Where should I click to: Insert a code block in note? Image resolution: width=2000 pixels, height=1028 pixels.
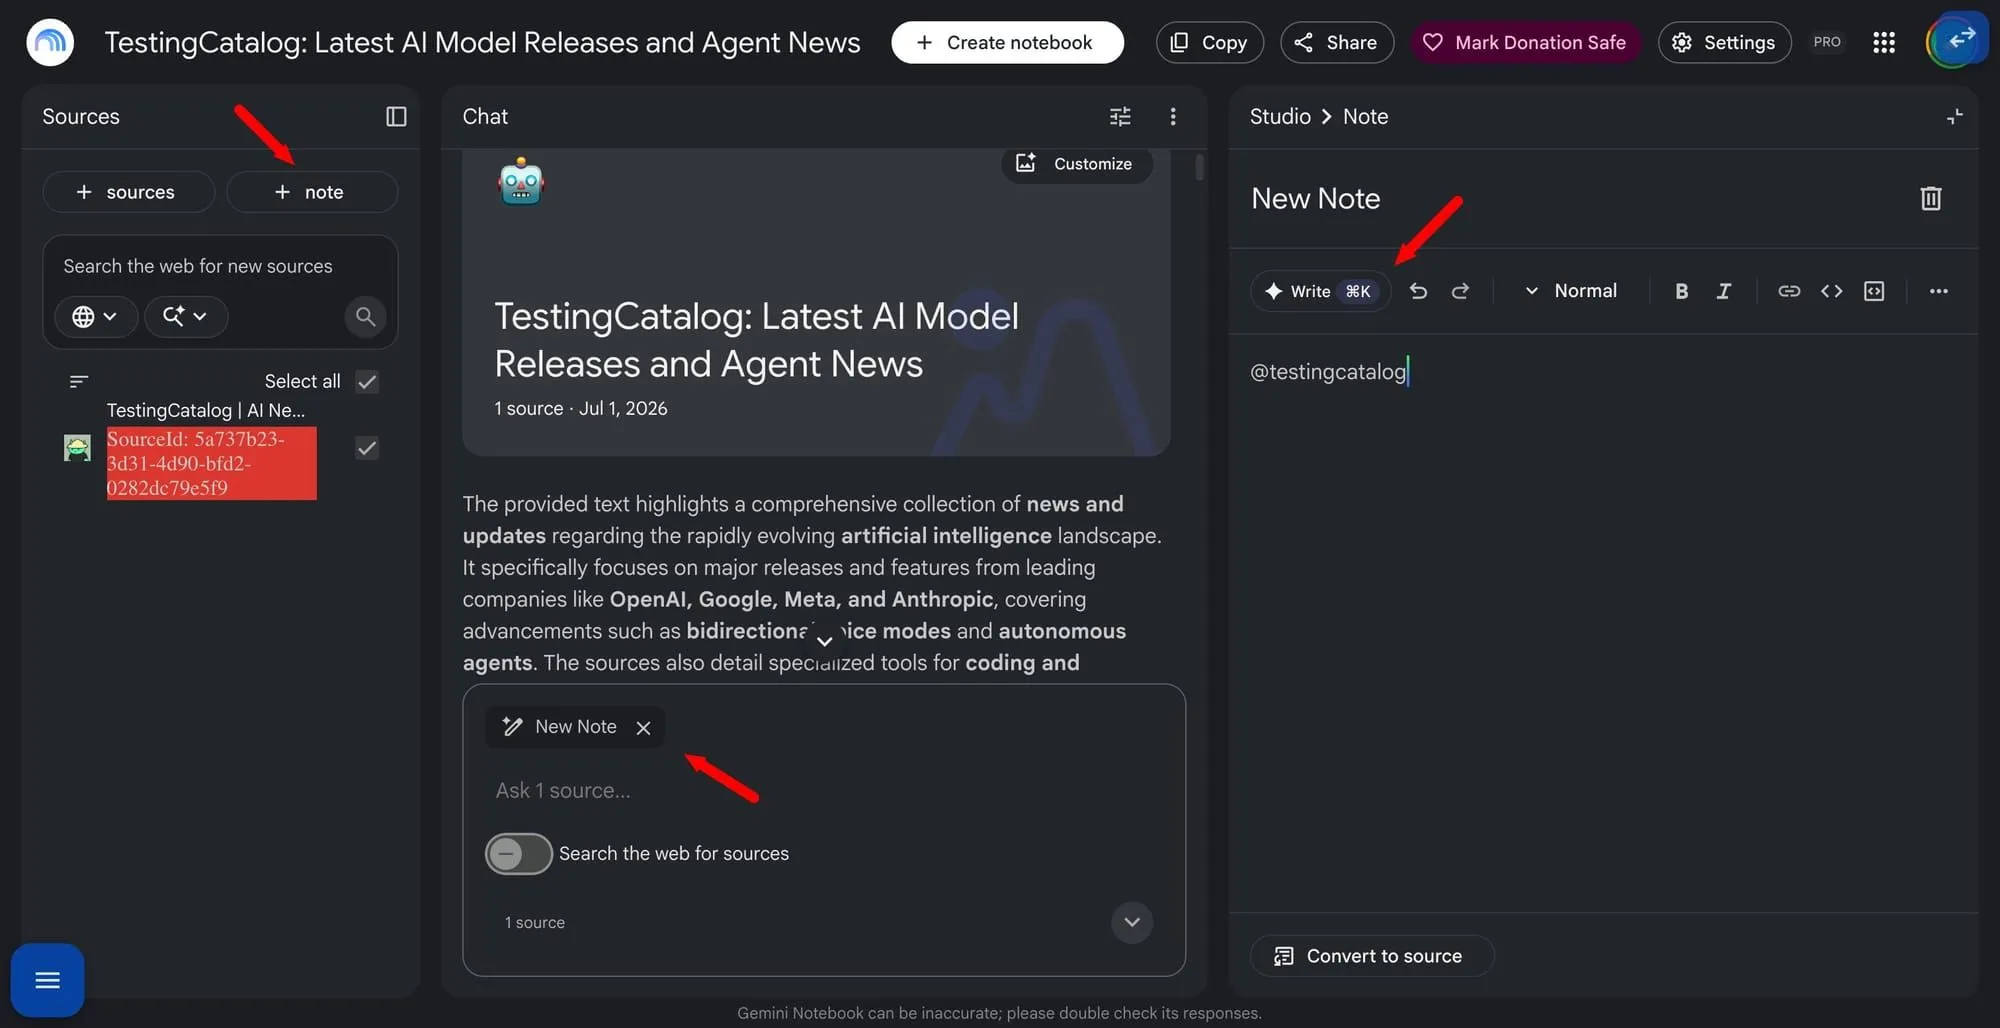pyautogui.click(x=1874, y=291)
